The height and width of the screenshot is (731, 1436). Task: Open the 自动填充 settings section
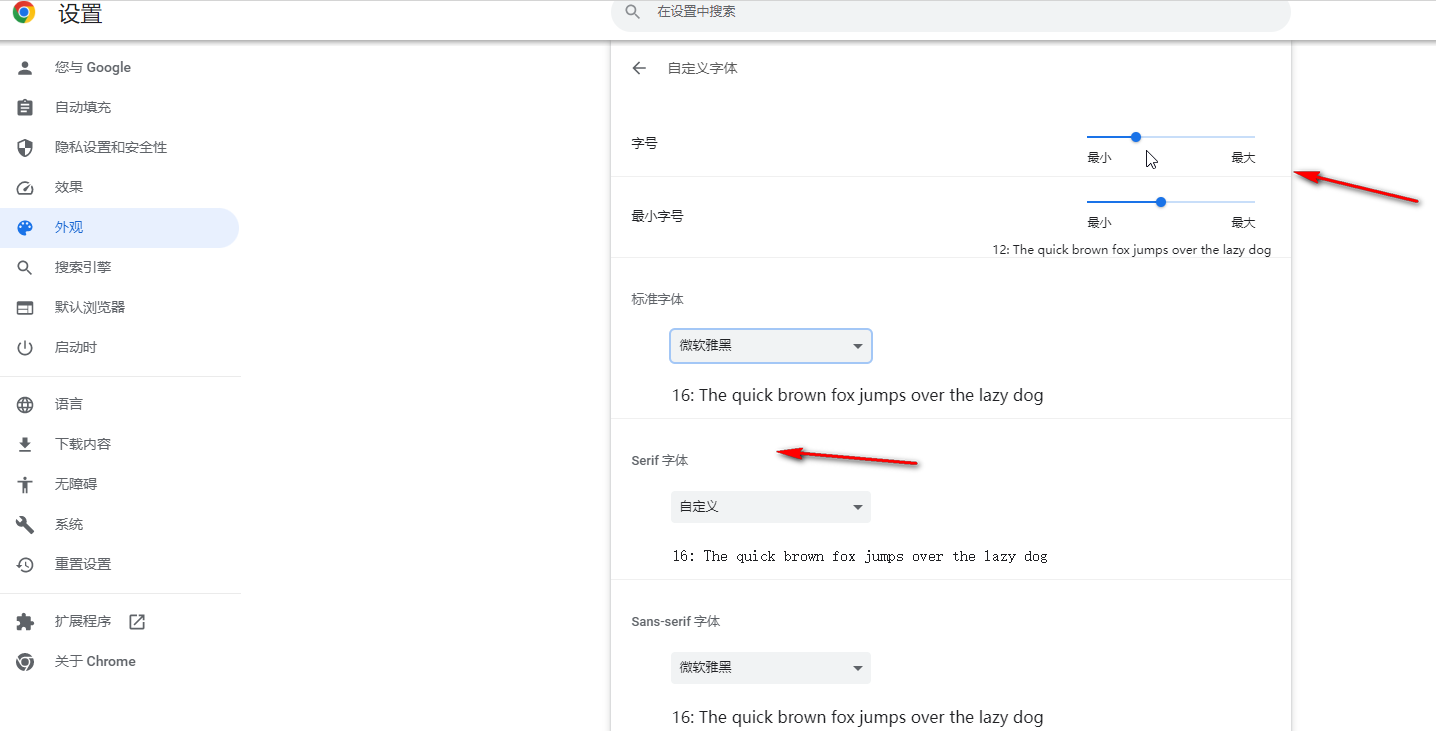point(120,108)
